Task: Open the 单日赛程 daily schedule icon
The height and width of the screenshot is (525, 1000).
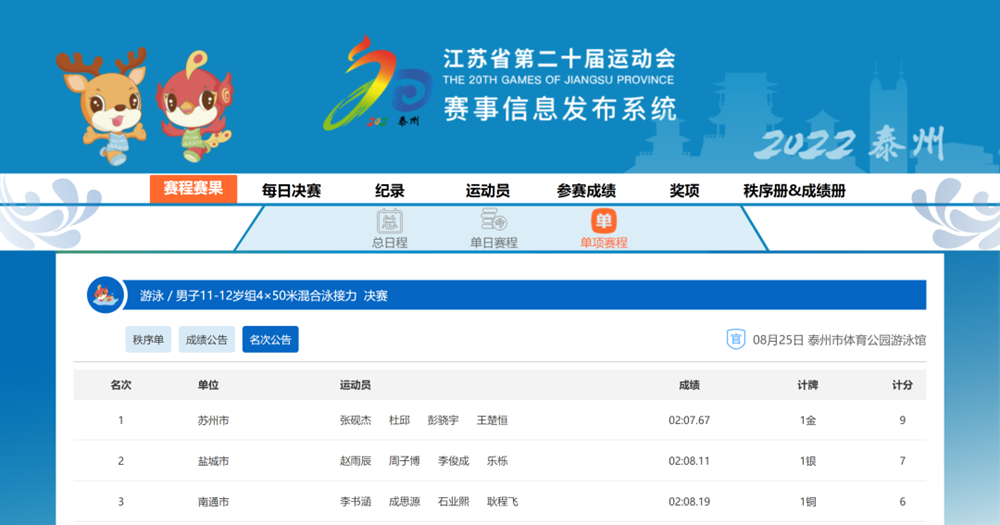Action: [x=494, y=221]
